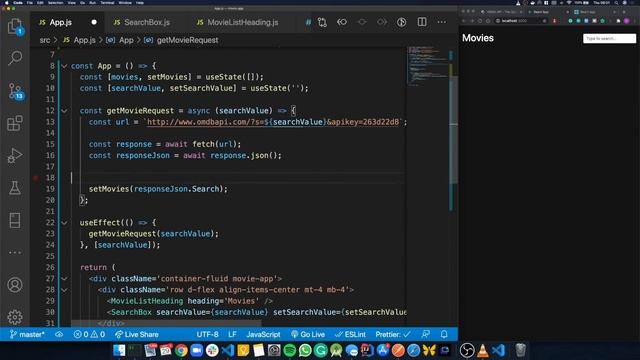
Task: Switch to the SearchBox.js tab
Action: [x=147, y=22]
